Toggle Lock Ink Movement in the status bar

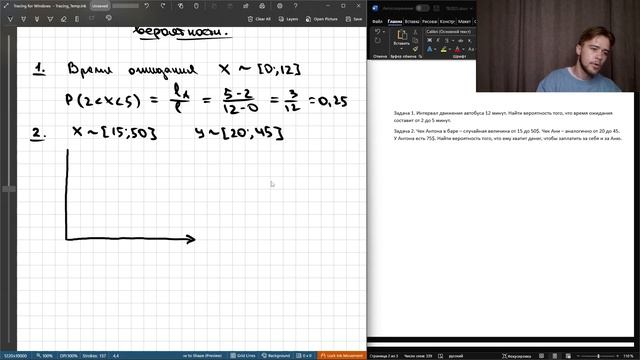(x=342, y=356)
